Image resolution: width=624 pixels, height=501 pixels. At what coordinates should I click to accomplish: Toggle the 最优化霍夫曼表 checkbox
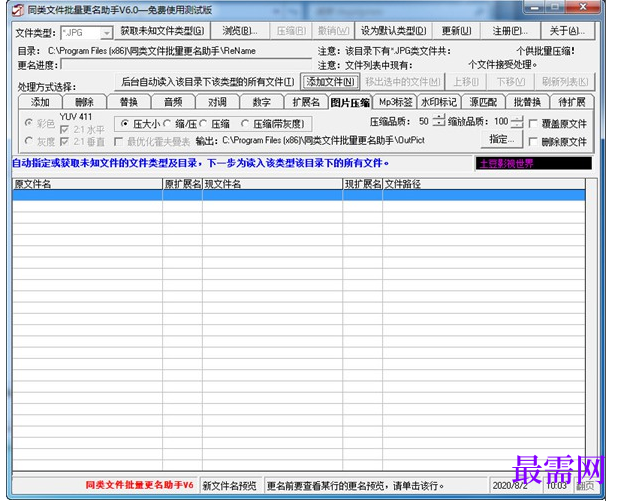click(x=118, y=142)
